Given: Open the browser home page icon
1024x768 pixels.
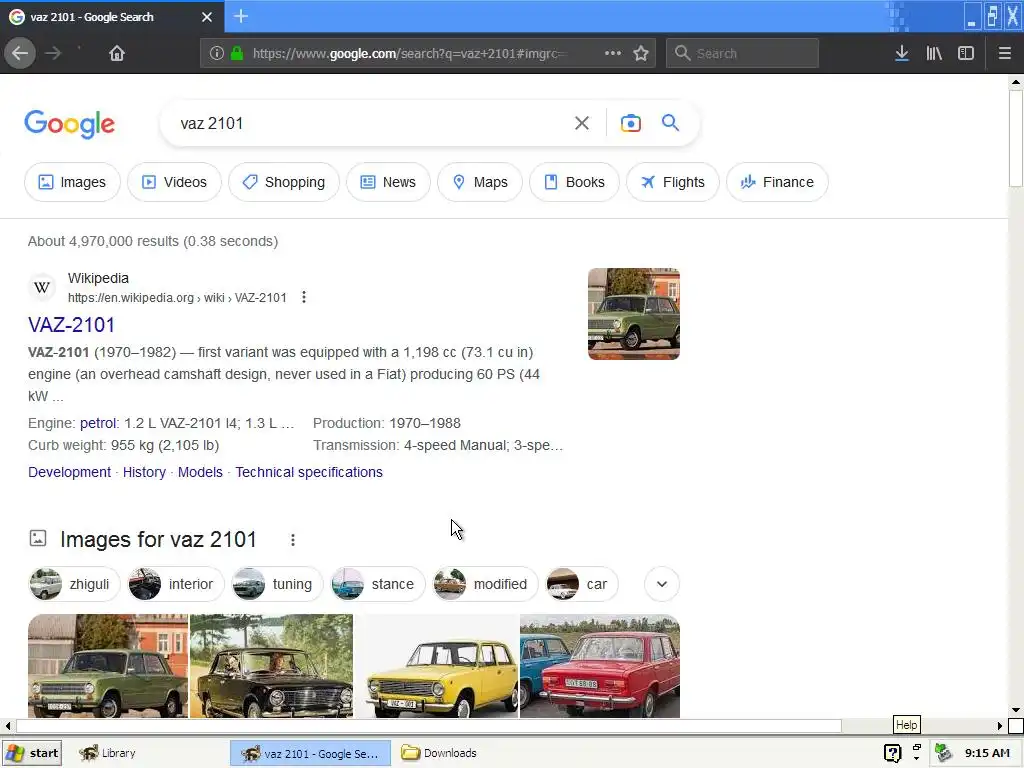Looking at the screenshot, I should tap(116, 53).
